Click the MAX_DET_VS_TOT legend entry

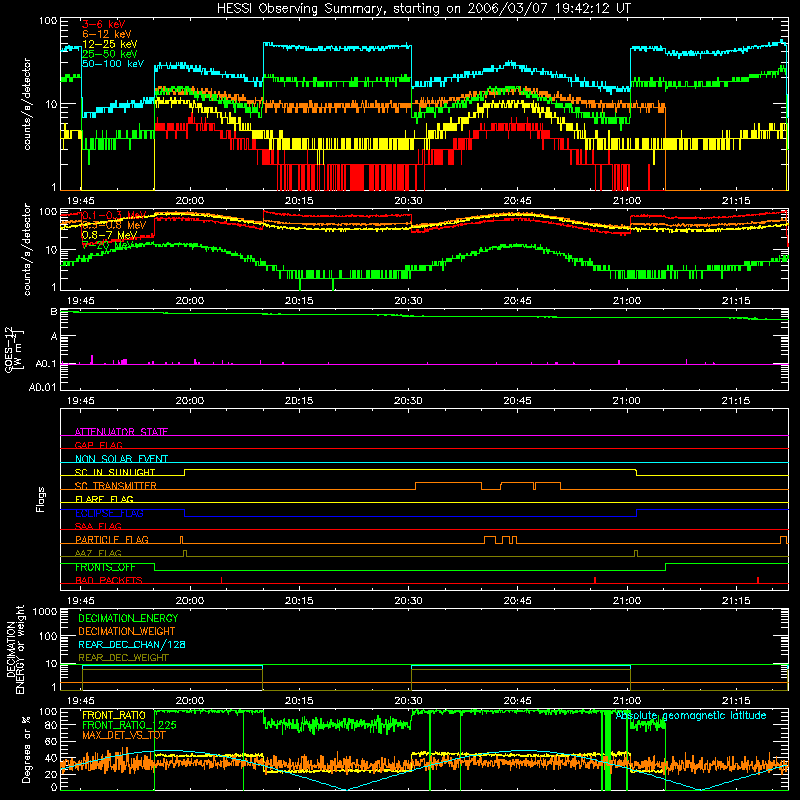pyautogui.click(x=124, y=735)
